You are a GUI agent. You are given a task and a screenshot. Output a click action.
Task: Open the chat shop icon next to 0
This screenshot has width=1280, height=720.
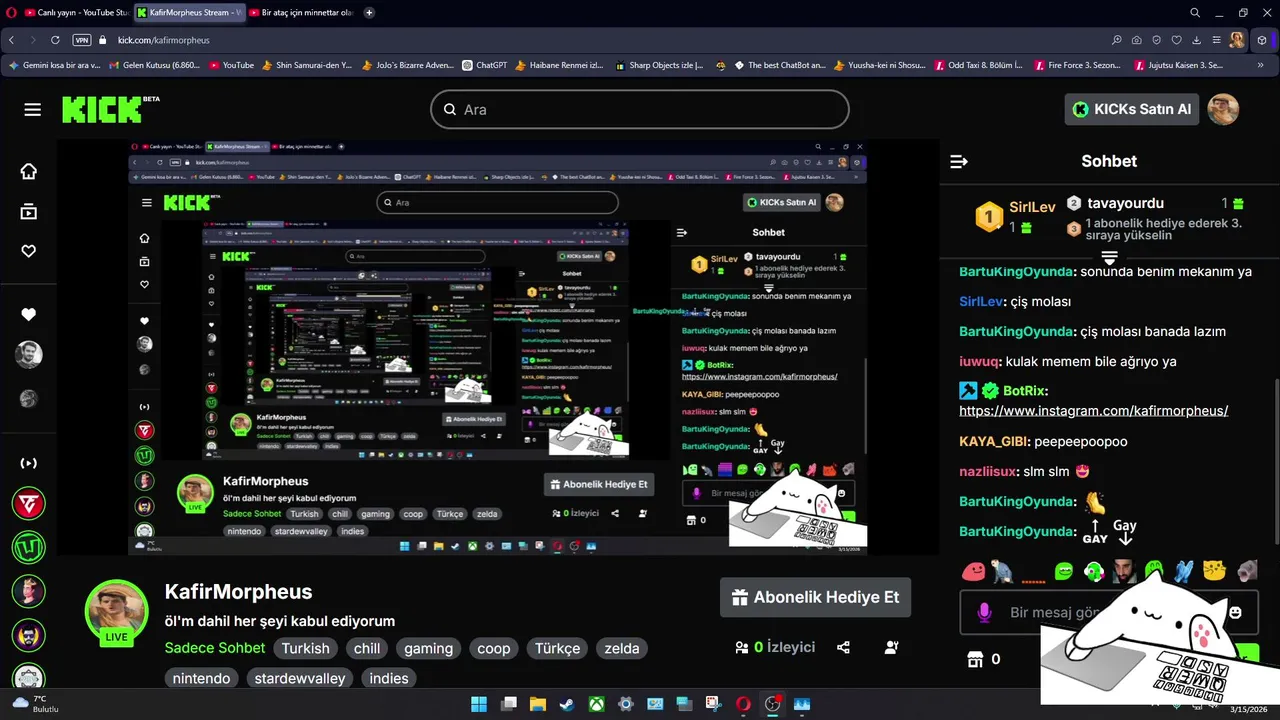[x=975, y=659]
